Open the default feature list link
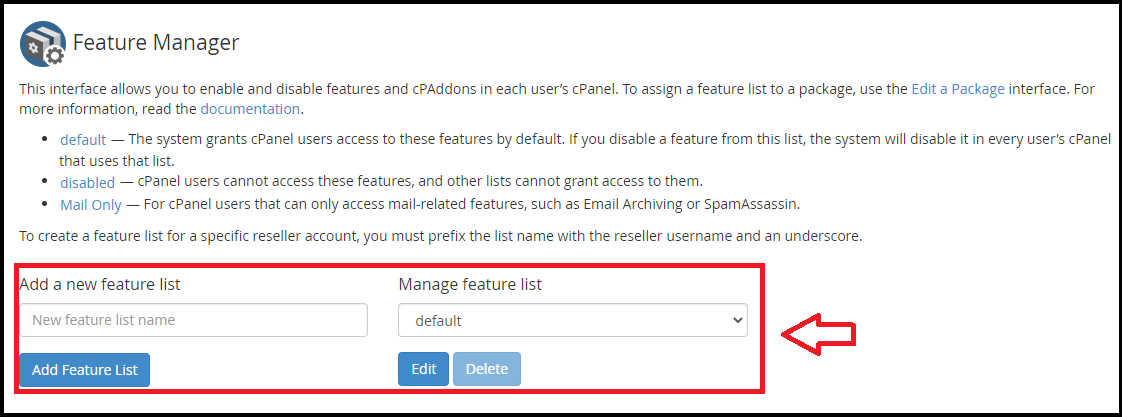Image resolution: width=1122 pixels, height=417 pixels. click(x=83, y=139)
